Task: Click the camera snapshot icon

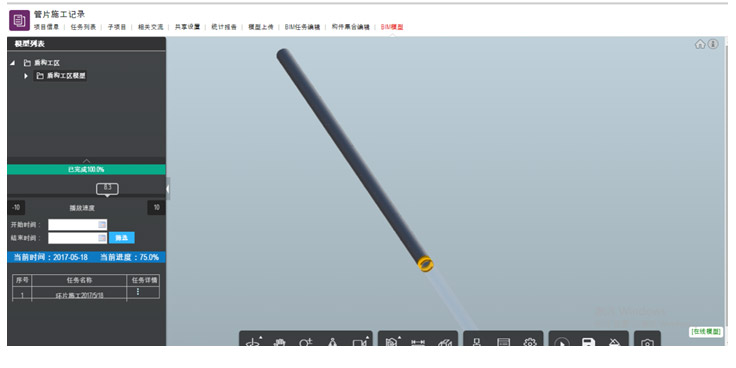Action: (x=647, y=343)
